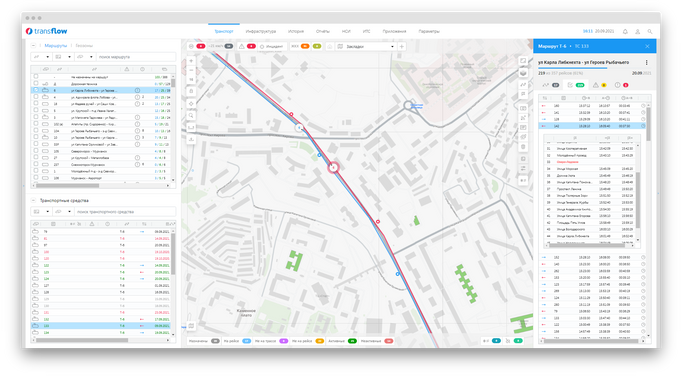The height and width of the screenshot is (379, 682).
Task: Tick the checkbox for route 18 row
Action: point(36,104)
